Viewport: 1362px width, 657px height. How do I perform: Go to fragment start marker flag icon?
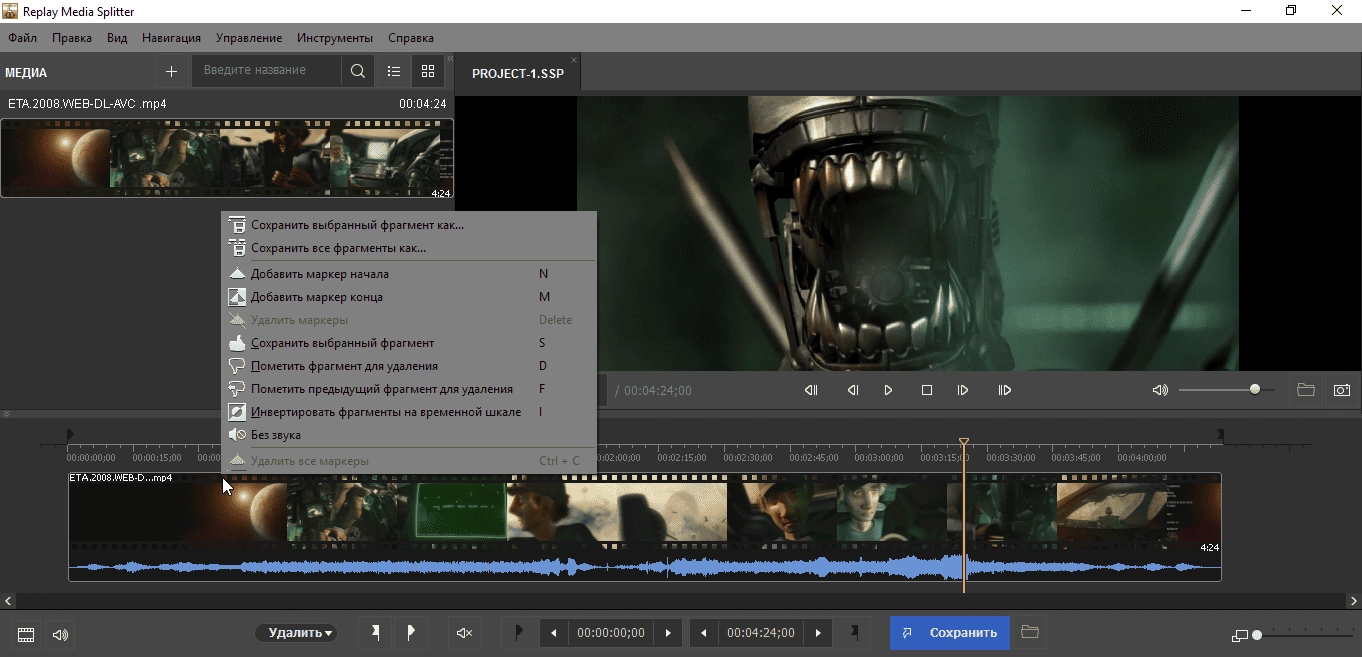click(x=519, y=633)
